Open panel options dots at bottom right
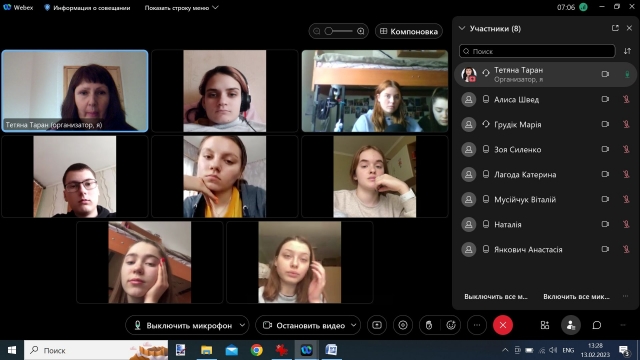The height and width of the screenshot is (360, 640). coord(623,325)
